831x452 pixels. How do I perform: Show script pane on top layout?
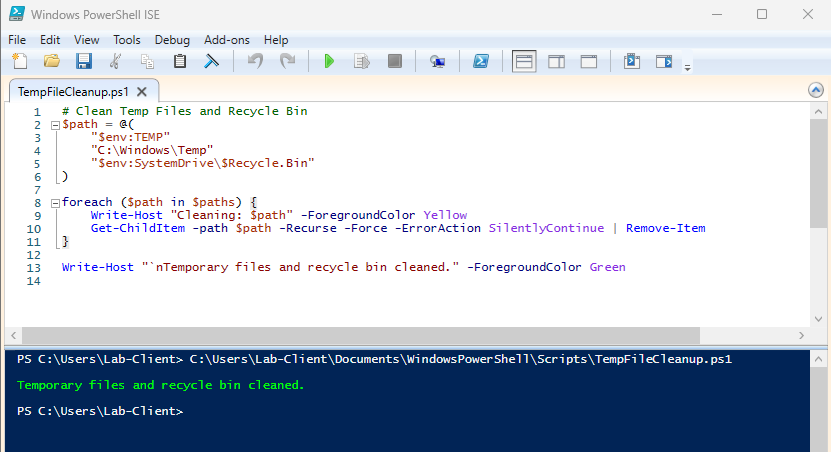point(524,61)
